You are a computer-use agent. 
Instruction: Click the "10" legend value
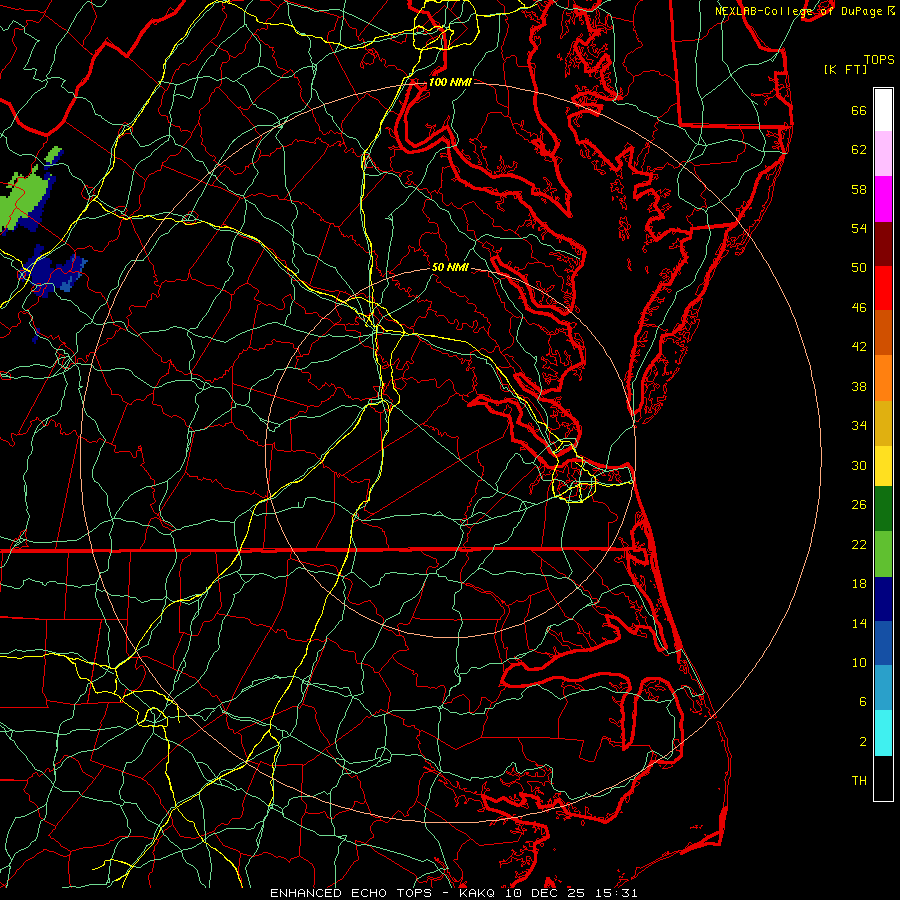click(x=859, y=662)
